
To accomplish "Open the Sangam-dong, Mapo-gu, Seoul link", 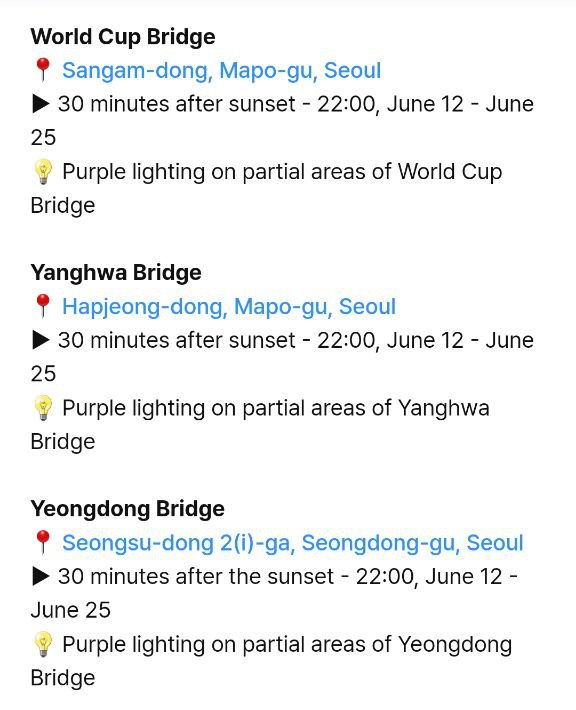I will pos(221,71).
